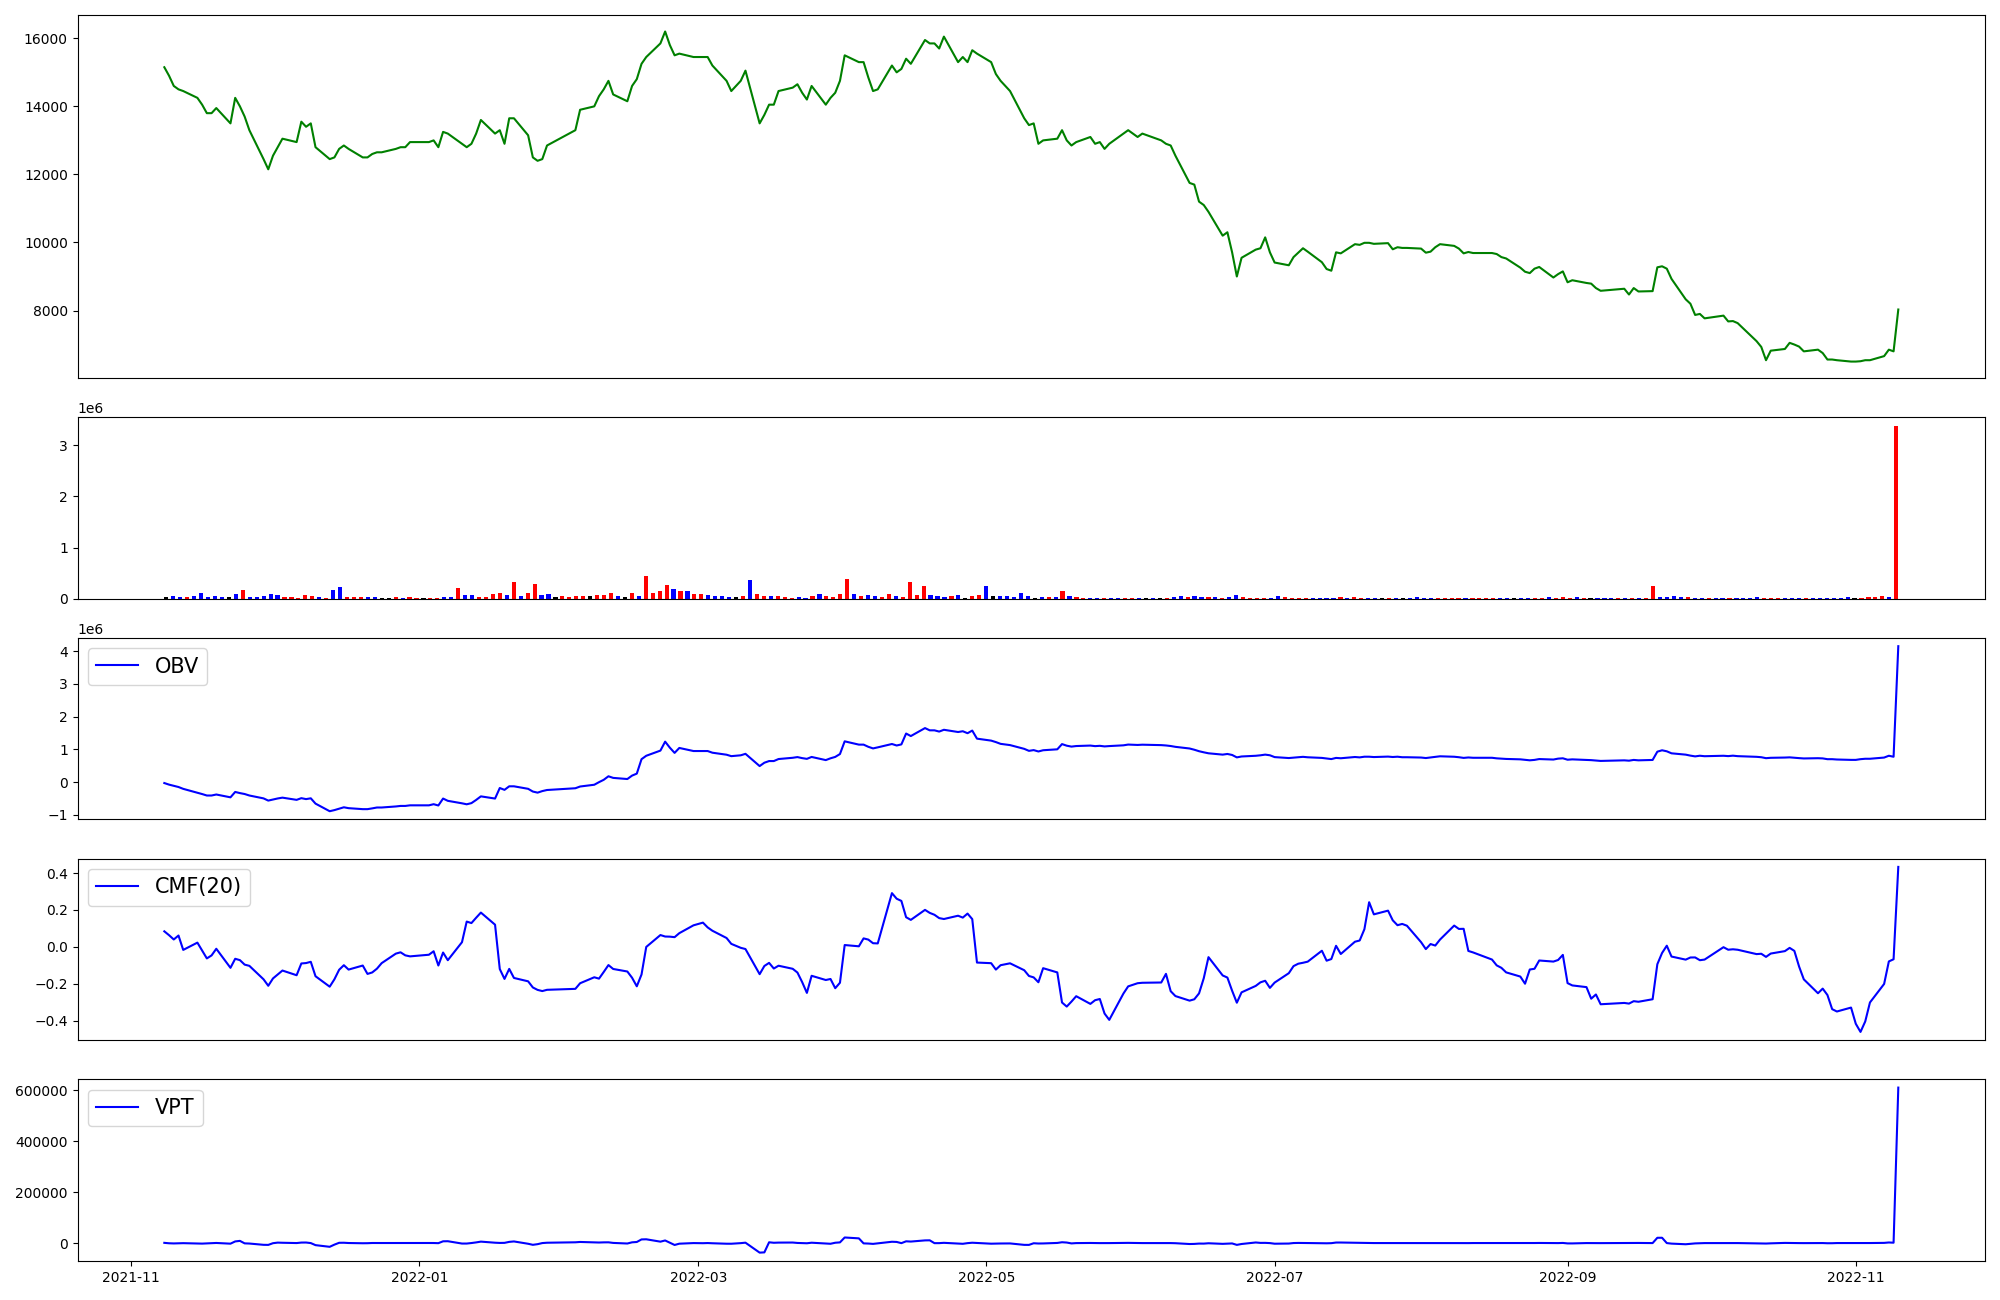The height and width of the screenshot is (1300, 2000).
Task: Click the 2022-09 x-axis date label
Action: click(1568, 1277)
